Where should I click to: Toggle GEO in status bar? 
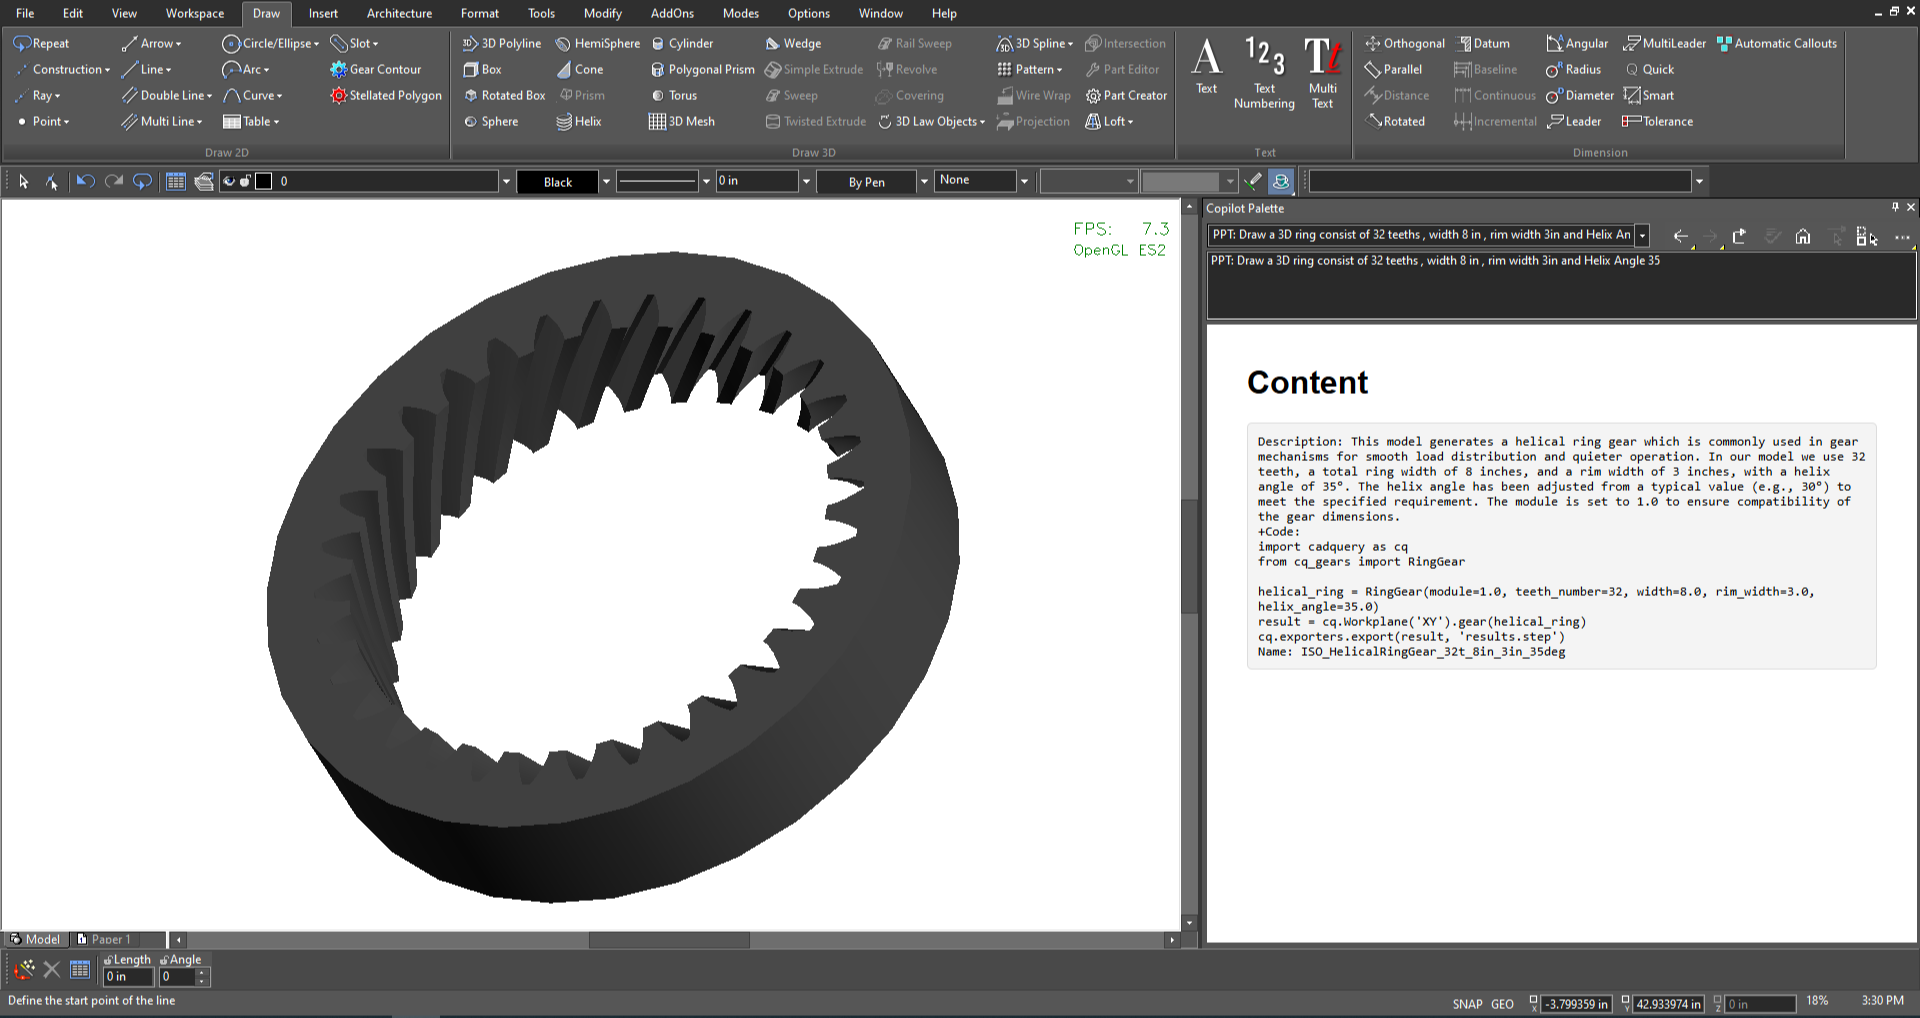pos(1503,1004)
